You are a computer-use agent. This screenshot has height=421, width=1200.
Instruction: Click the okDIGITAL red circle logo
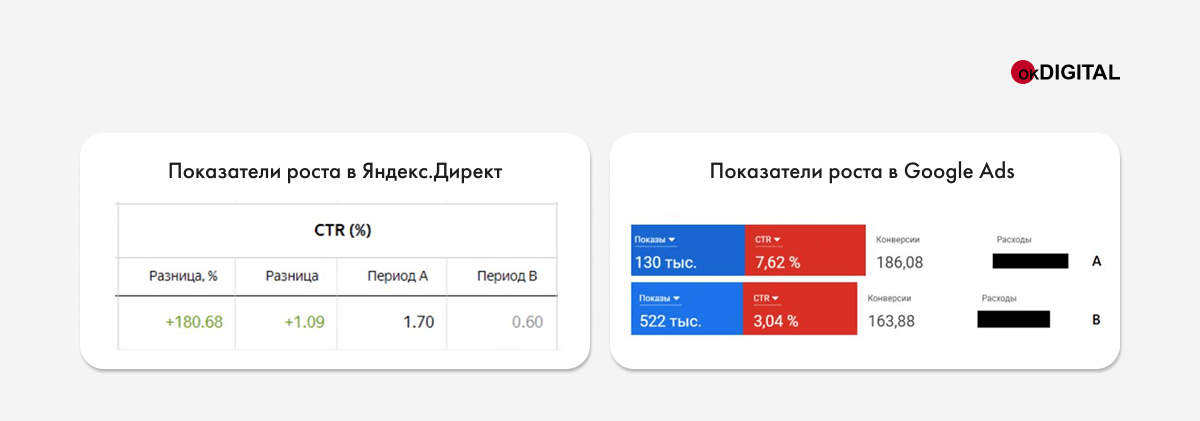point(1023,73)
